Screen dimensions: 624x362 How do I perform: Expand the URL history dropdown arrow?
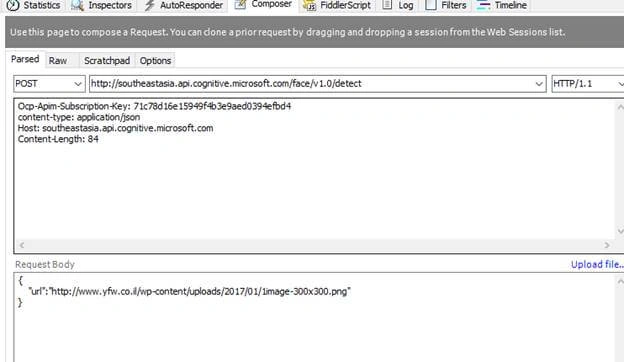(x=539, y=84)
